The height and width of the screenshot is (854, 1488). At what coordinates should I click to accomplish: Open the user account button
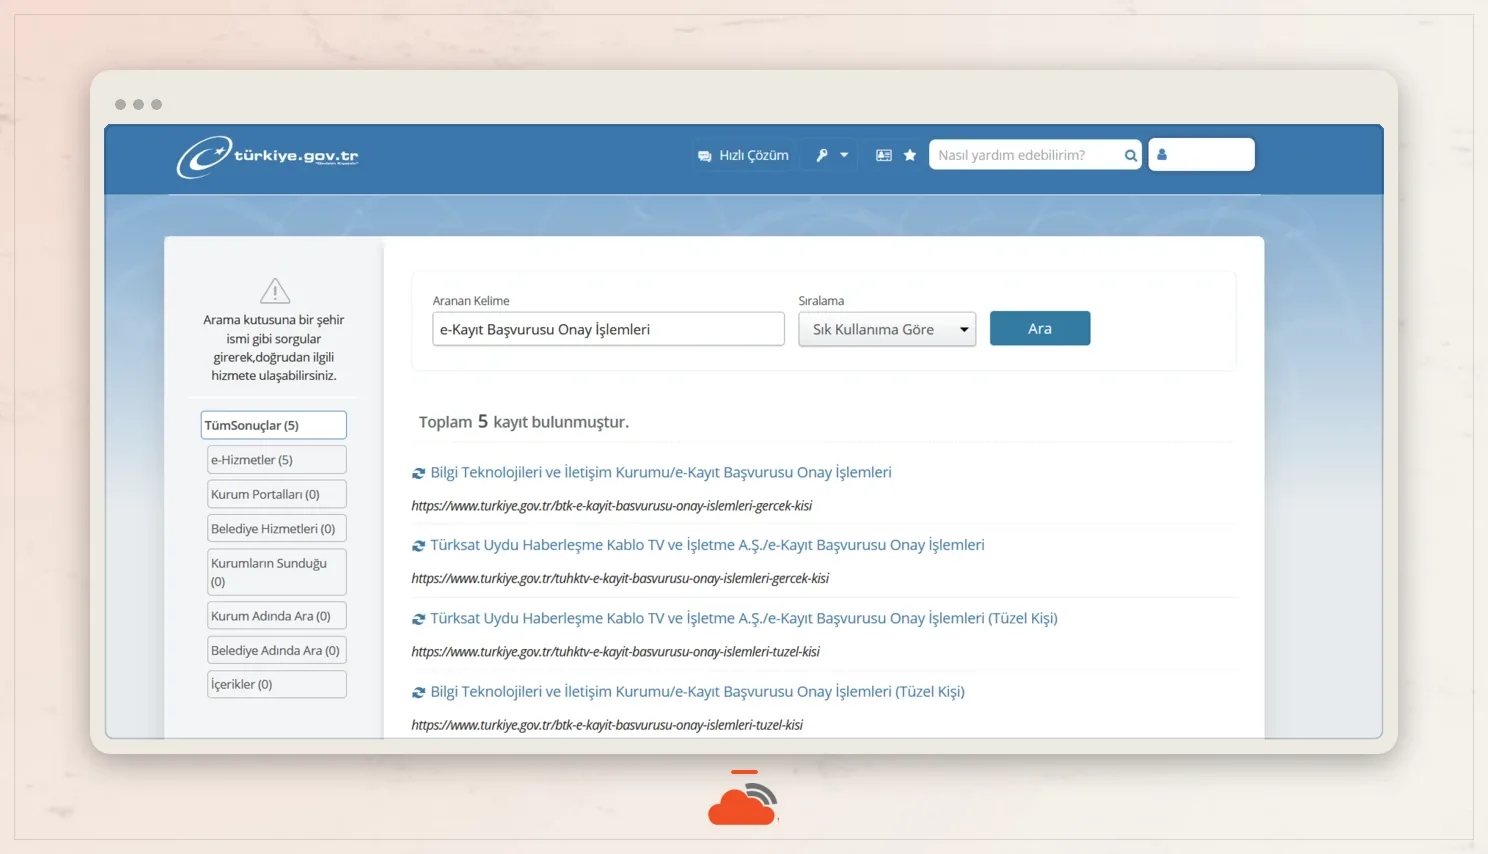[1201, 155]
